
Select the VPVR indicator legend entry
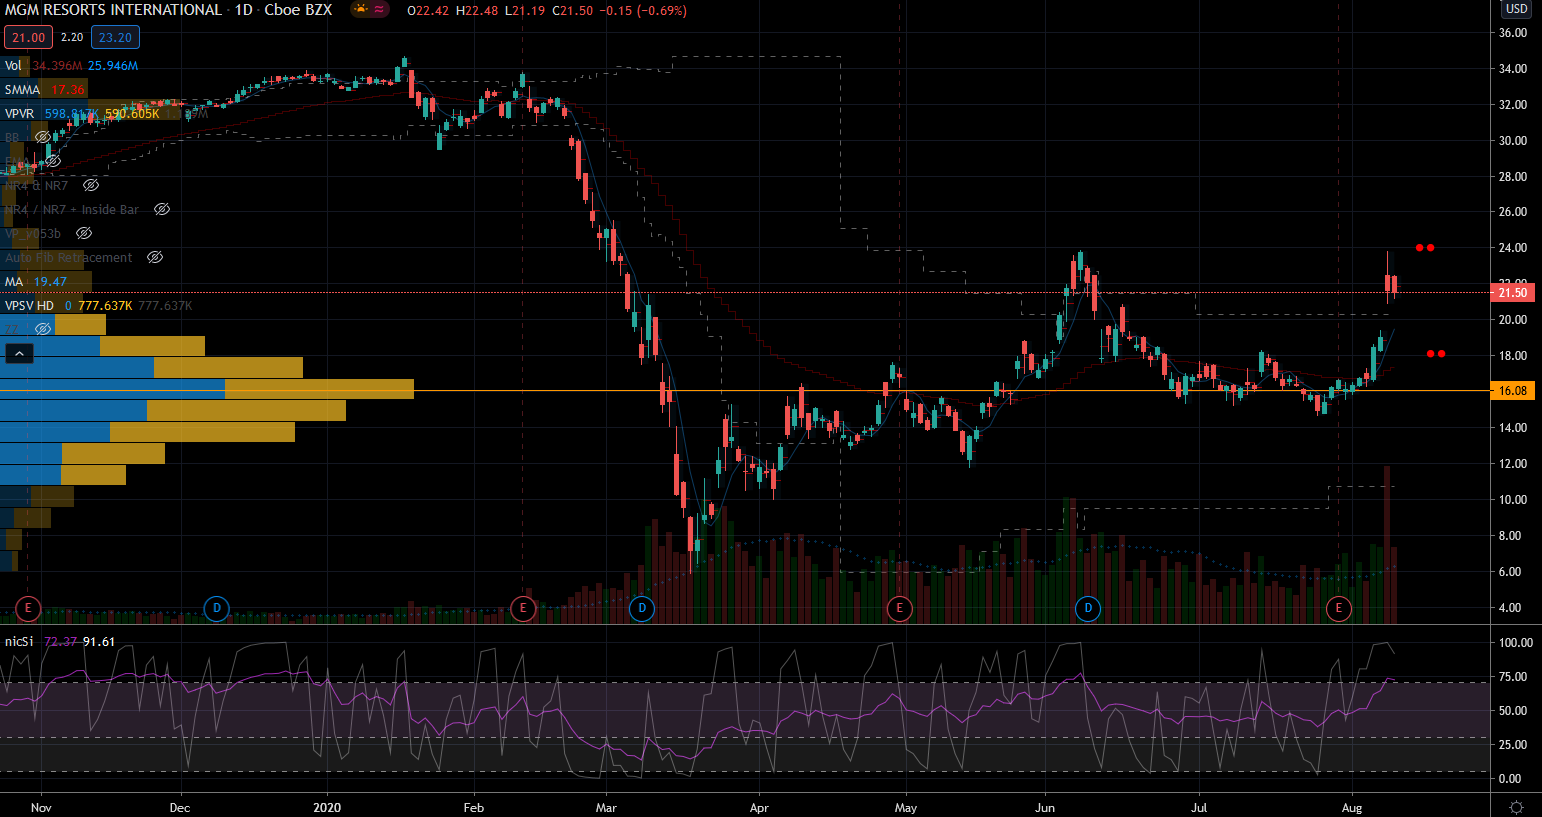[19, 113]
